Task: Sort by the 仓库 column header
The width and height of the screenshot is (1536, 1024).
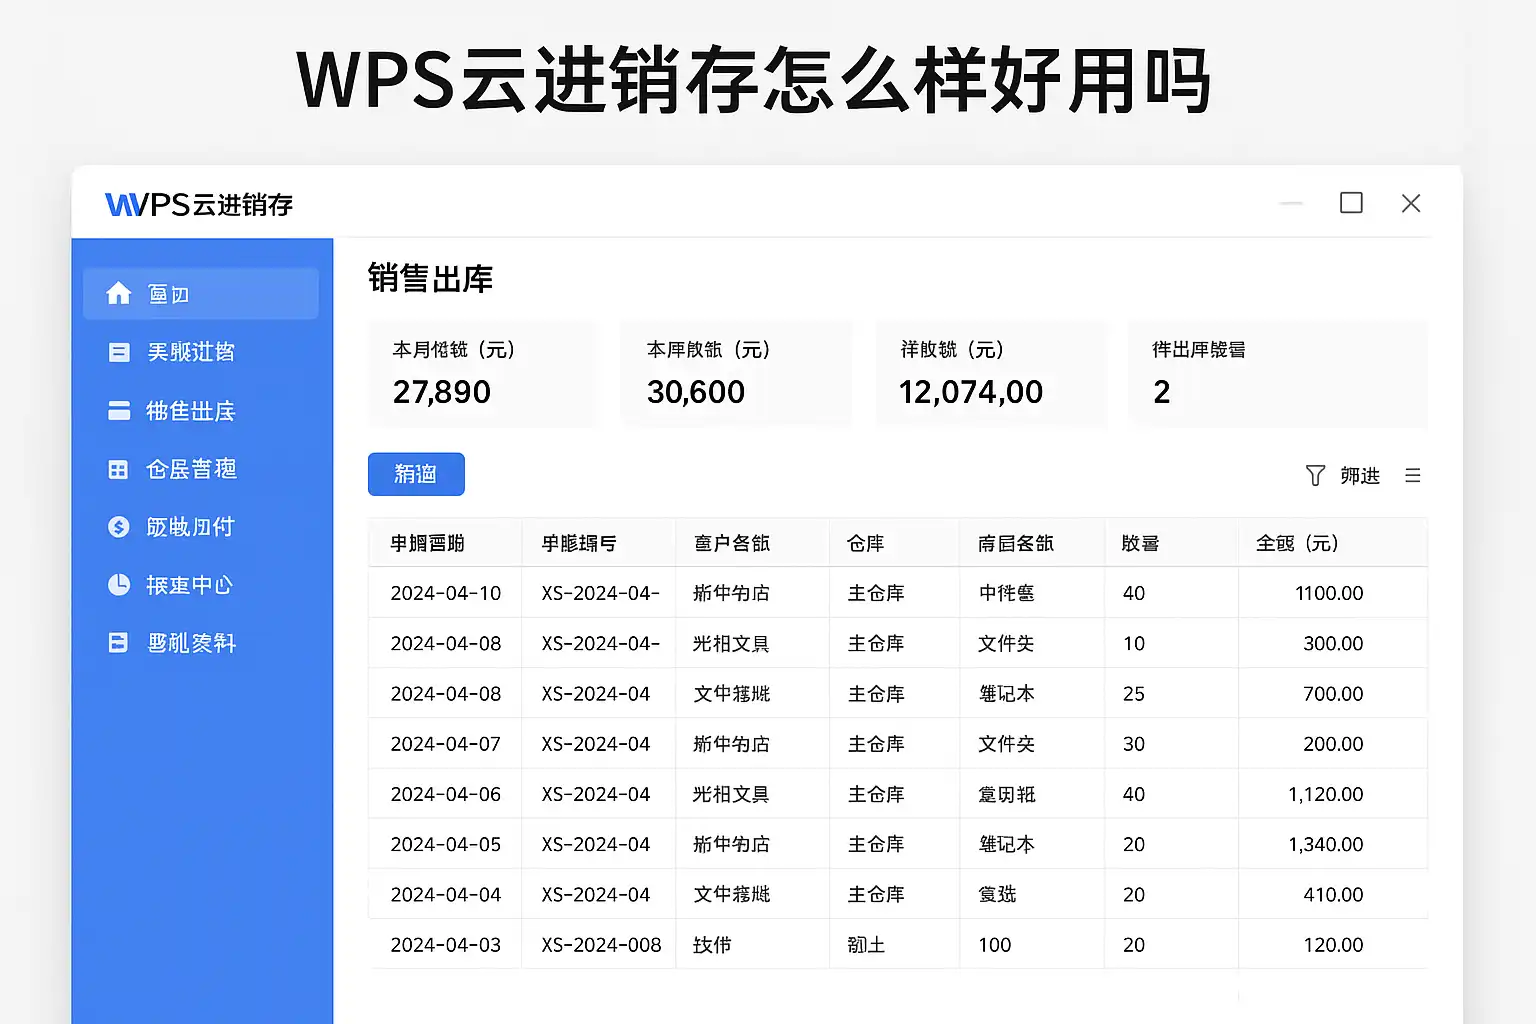Action: [x=866, y=543]
